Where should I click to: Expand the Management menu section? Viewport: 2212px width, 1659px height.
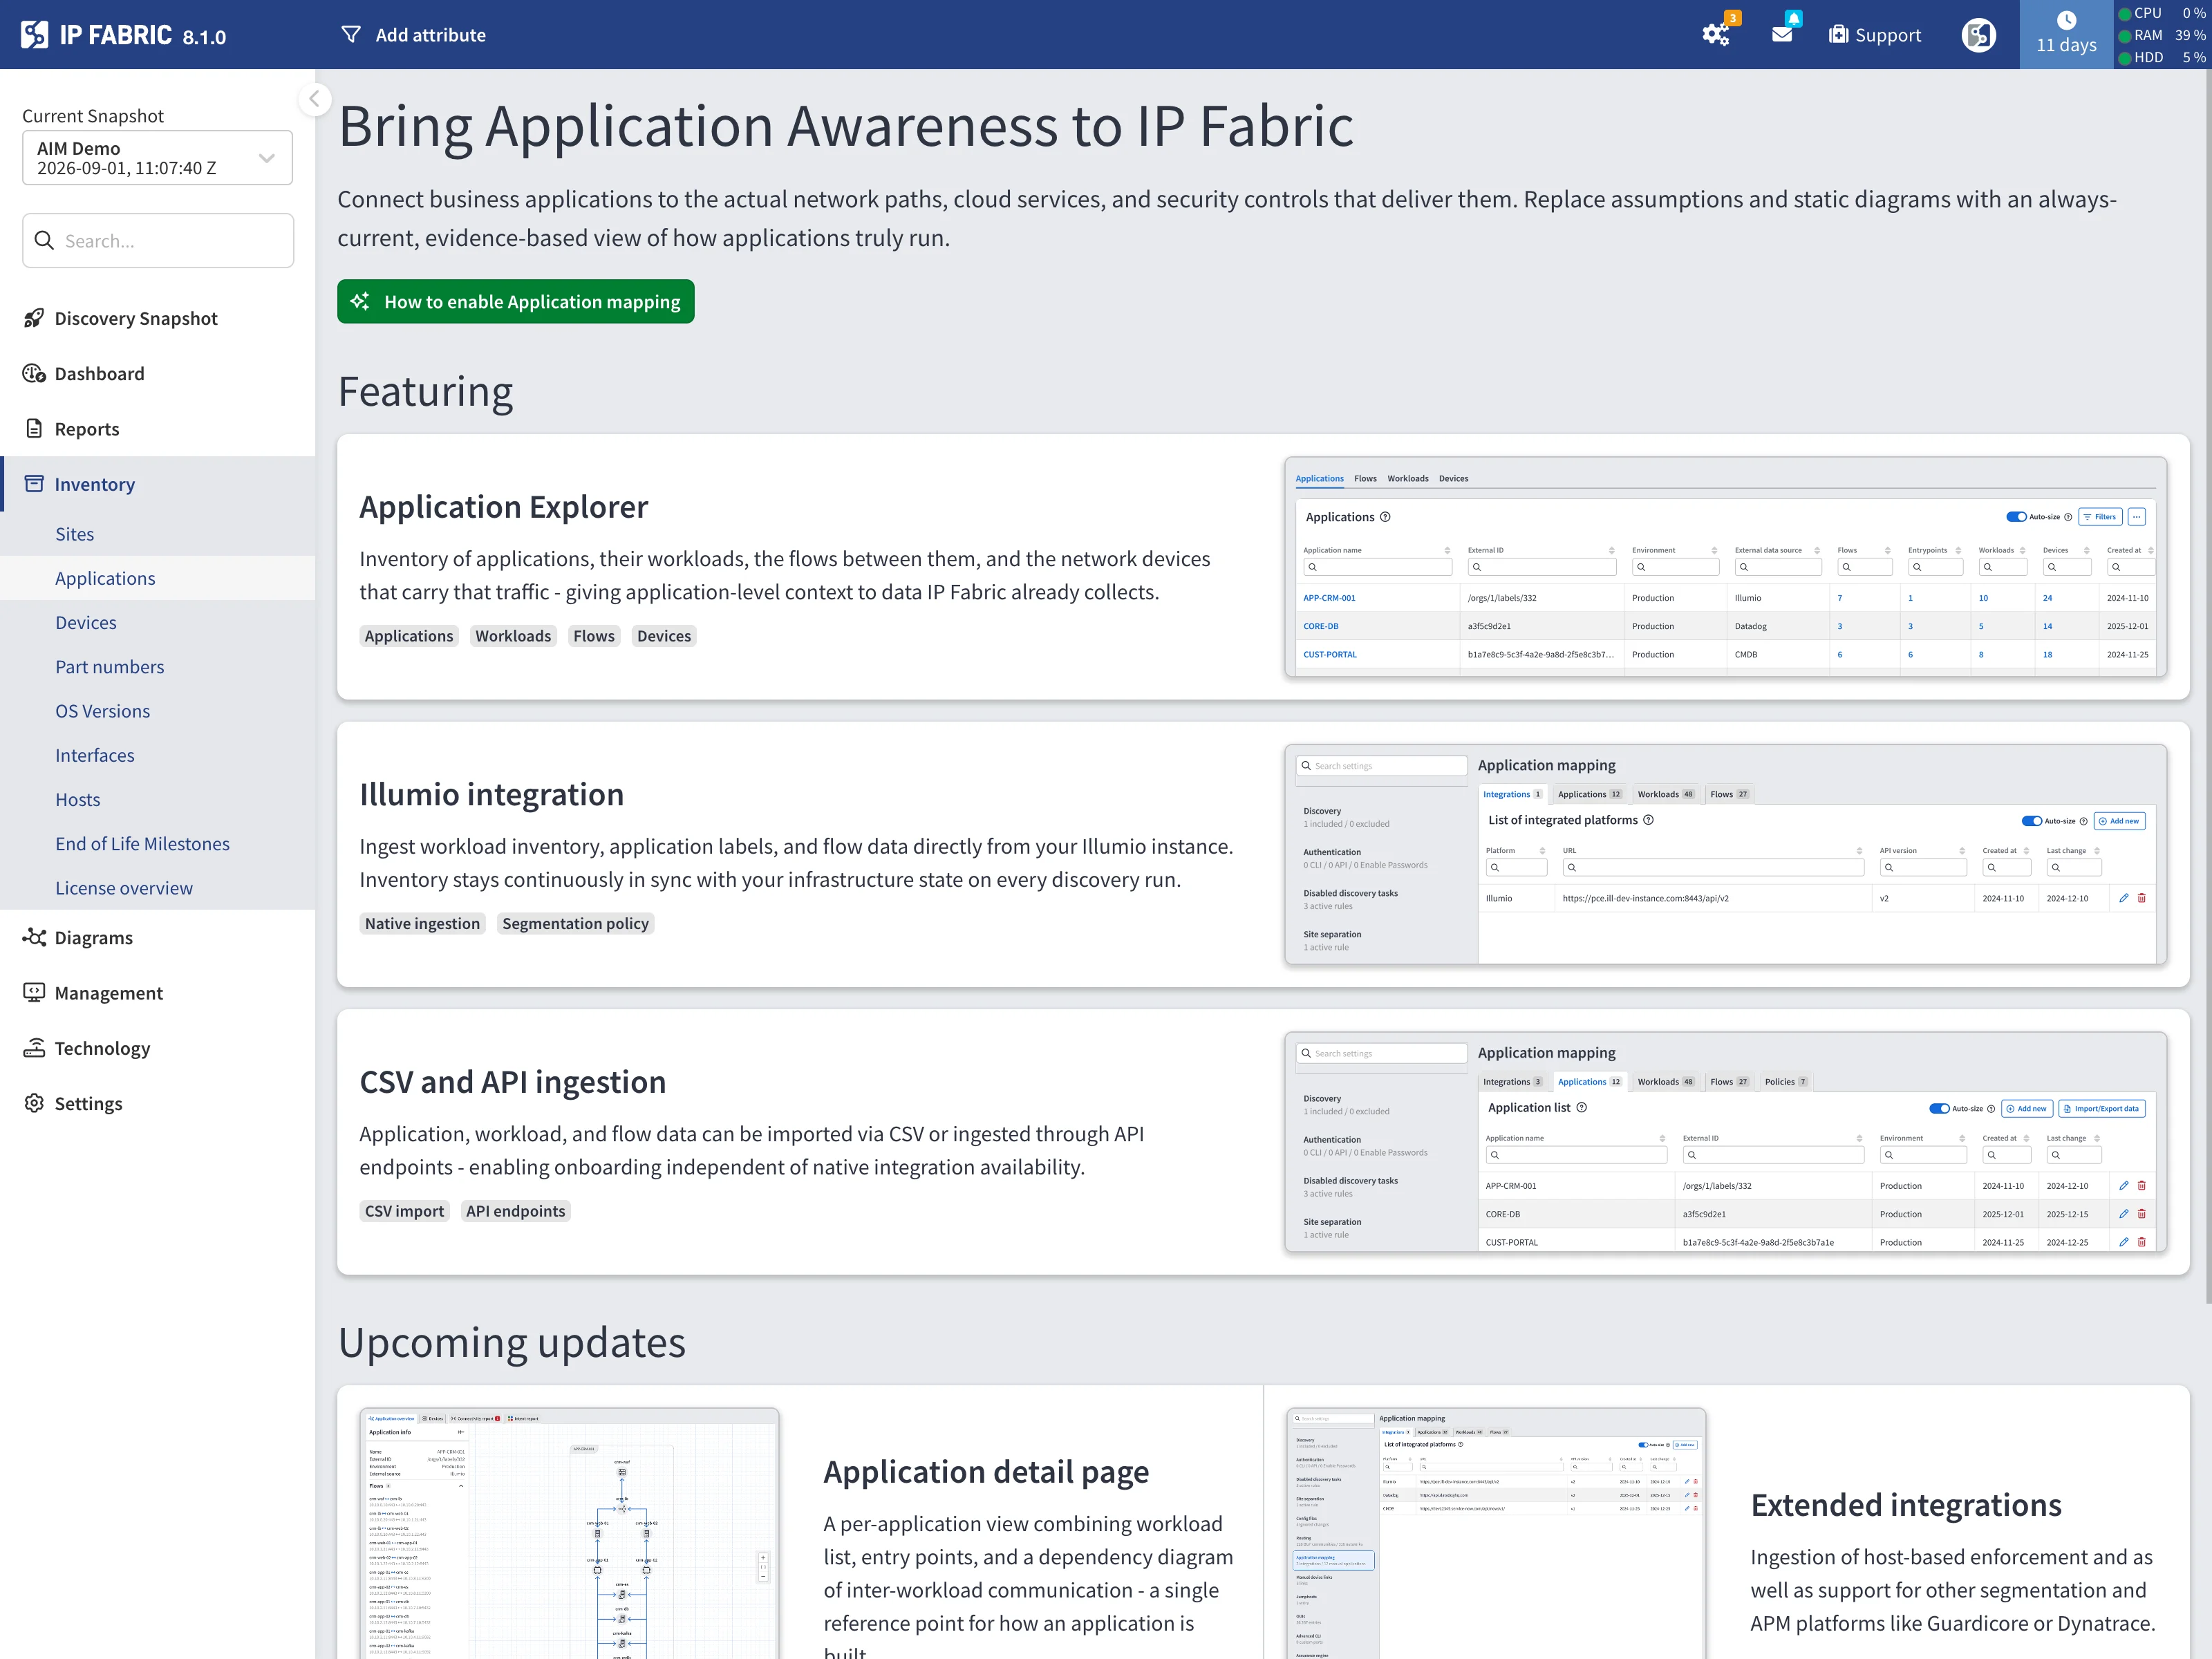coord(158,992)
